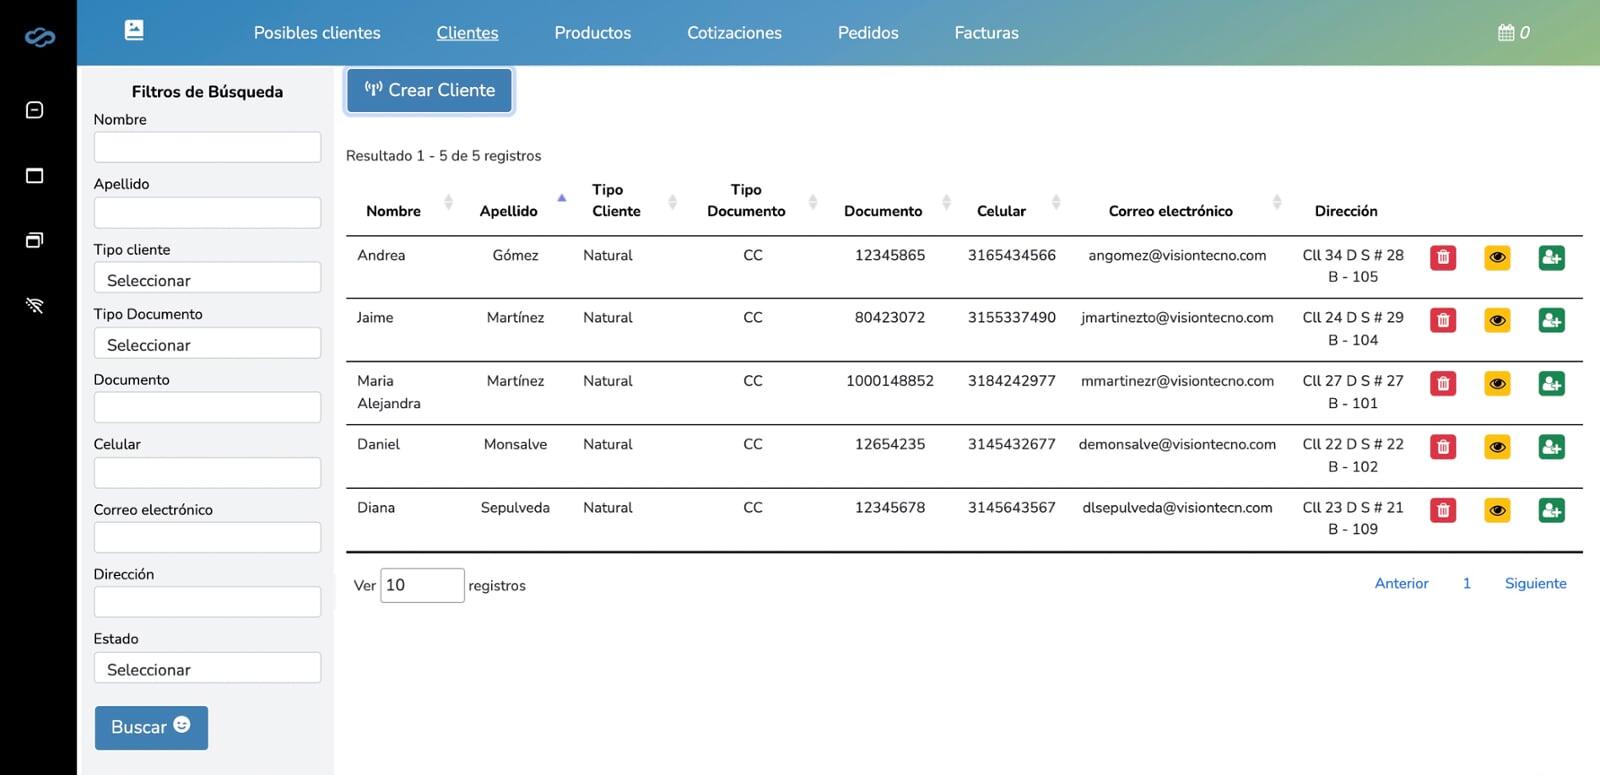
Task: Sort by Correo electrónico column arrows
Action: pos(1277,202)
